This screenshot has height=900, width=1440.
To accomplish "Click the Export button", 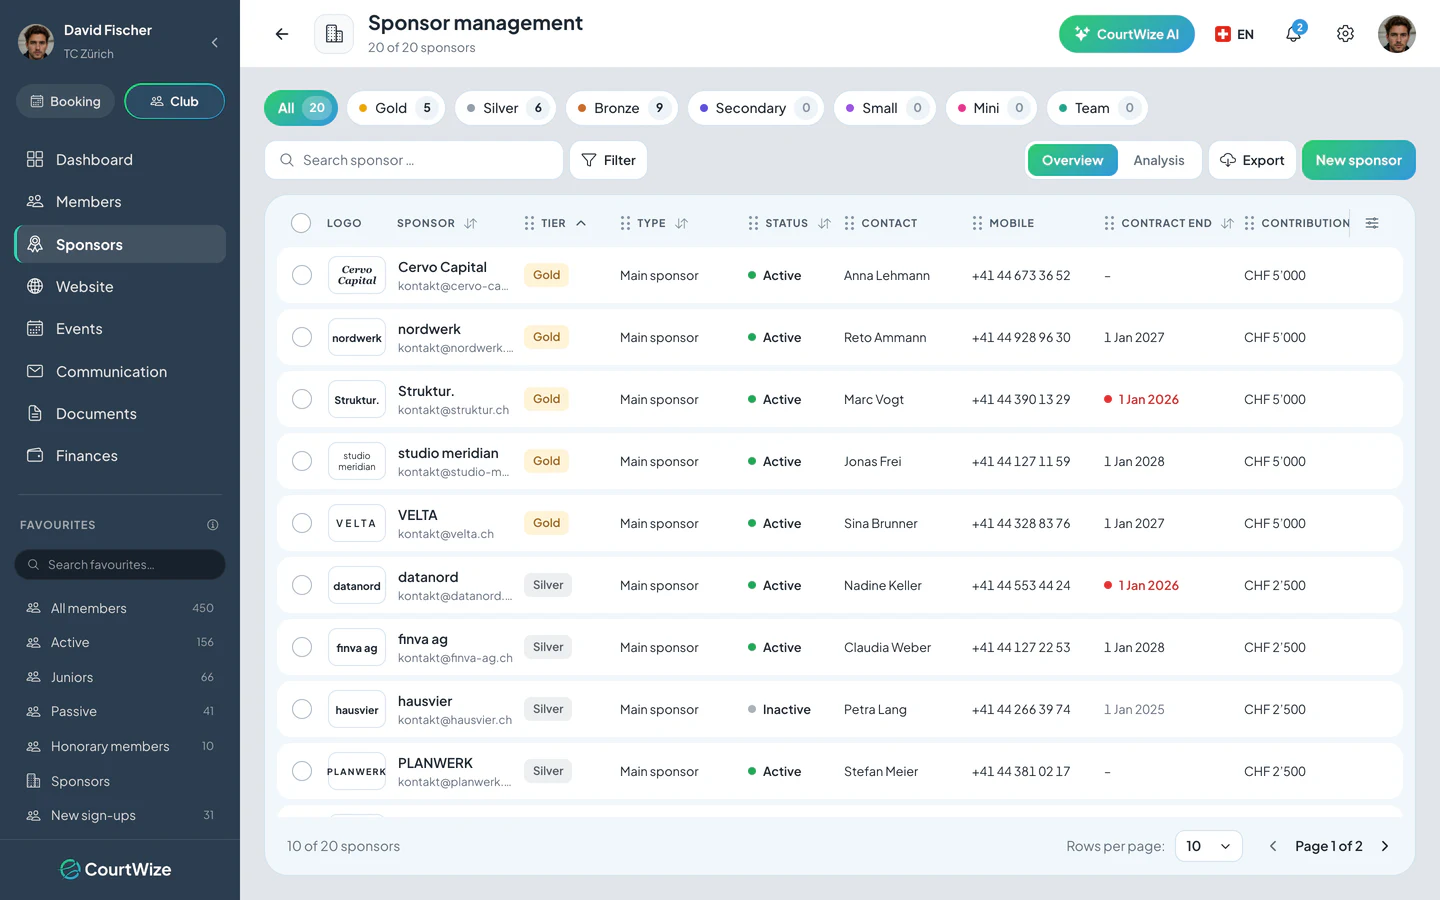I will 1252,160.
